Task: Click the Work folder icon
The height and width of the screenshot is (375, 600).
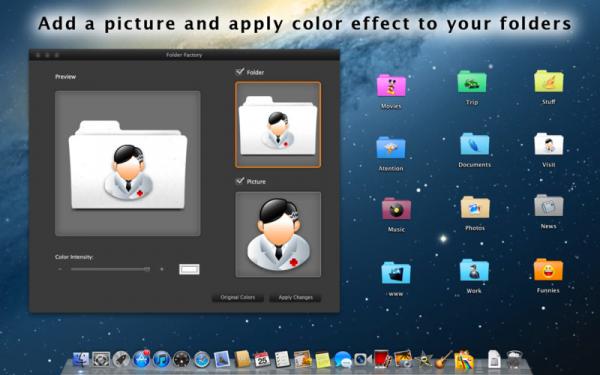Action: pos(474,270)
